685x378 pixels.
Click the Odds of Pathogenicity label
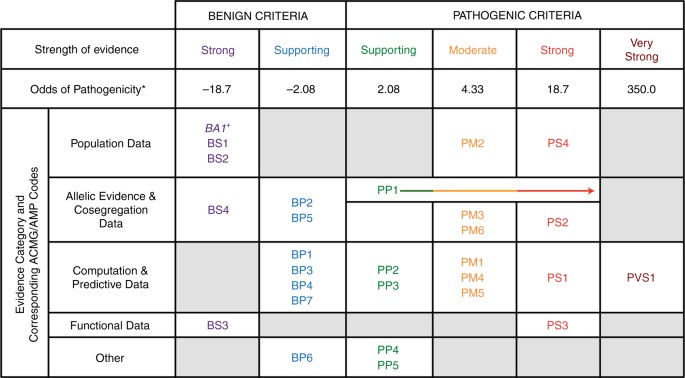point(88,89)
